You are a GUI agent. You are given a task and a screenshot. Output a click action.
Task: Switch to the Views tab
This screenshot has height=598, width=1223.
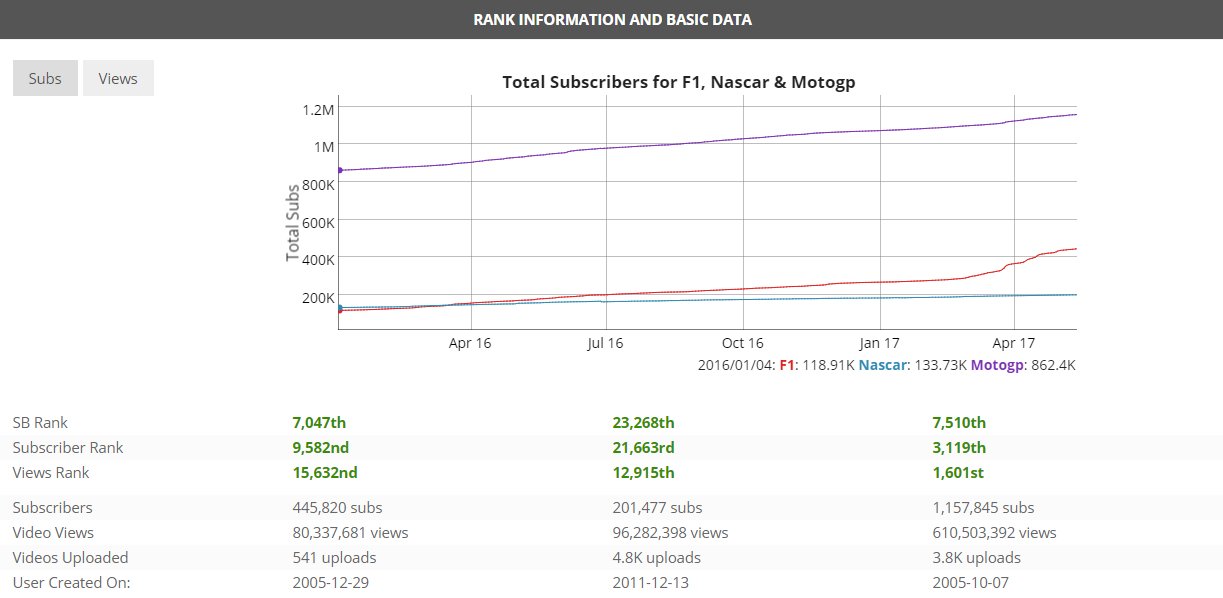(x=118, y=79)
